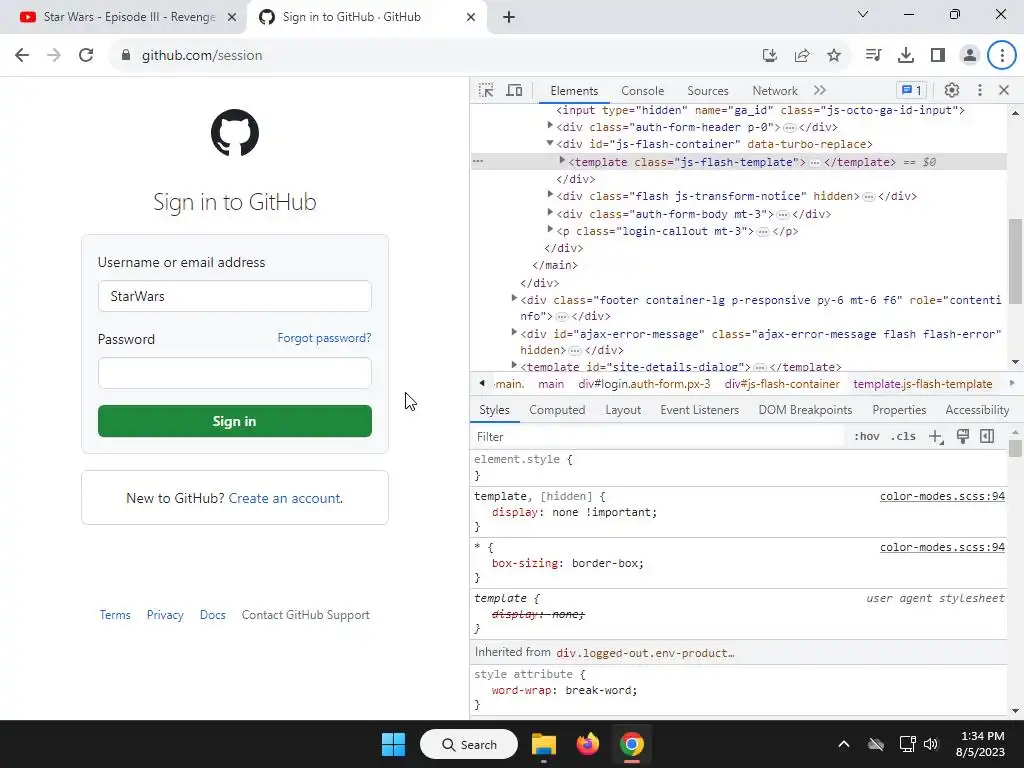The width and height of the screenshot is (1024, 768).
Task: Expand the auth-form-body mt-3 div node
Action: (x=550, y=212)
